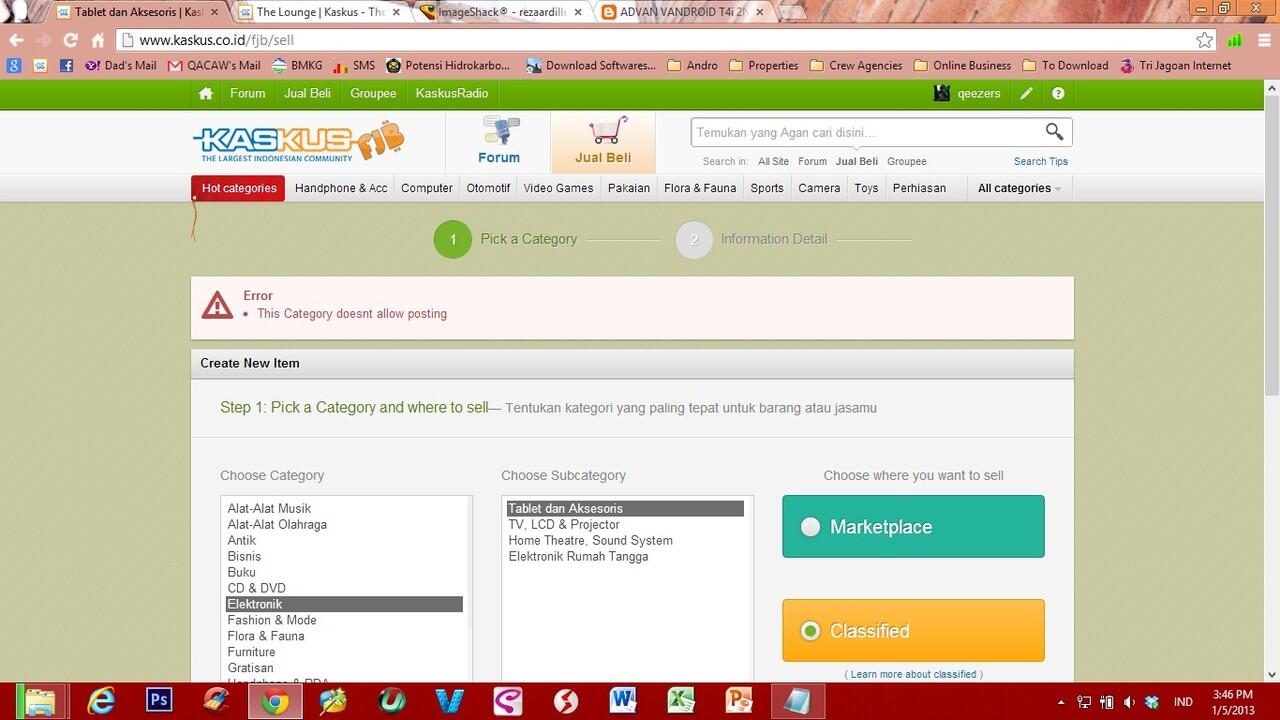Open File Explorer from the taskbar

pos(41,701)
